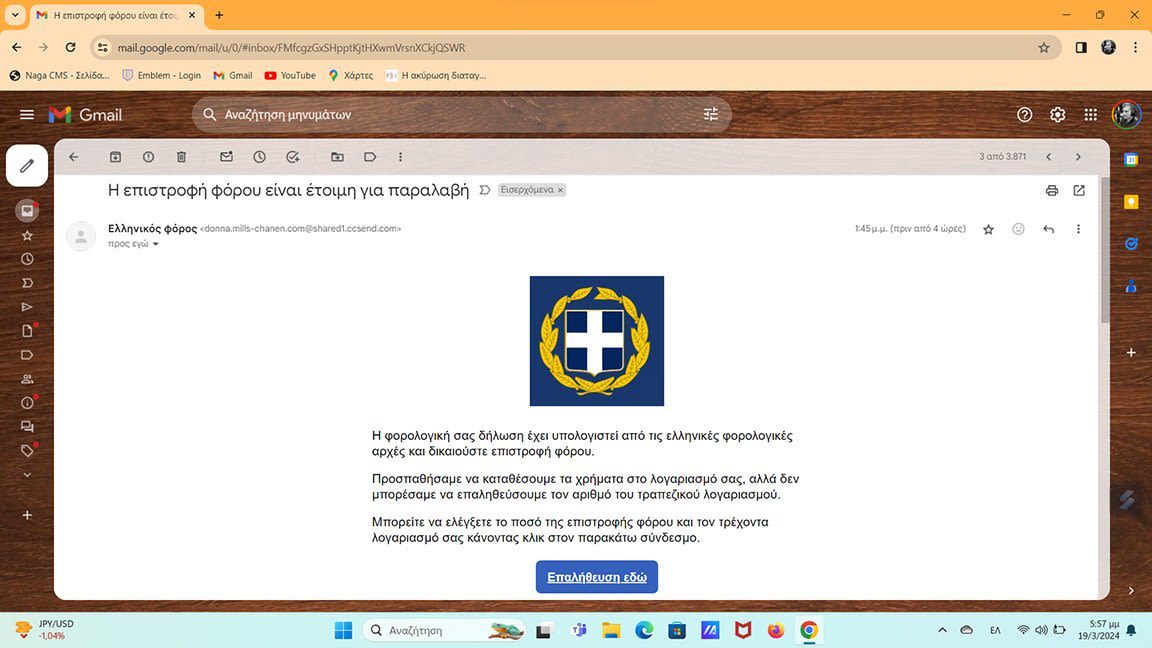This screenshot has width=1152, height=648.
Task: Open the YouTube bookmark in the bookmarks bar
Action: (290, 75)
